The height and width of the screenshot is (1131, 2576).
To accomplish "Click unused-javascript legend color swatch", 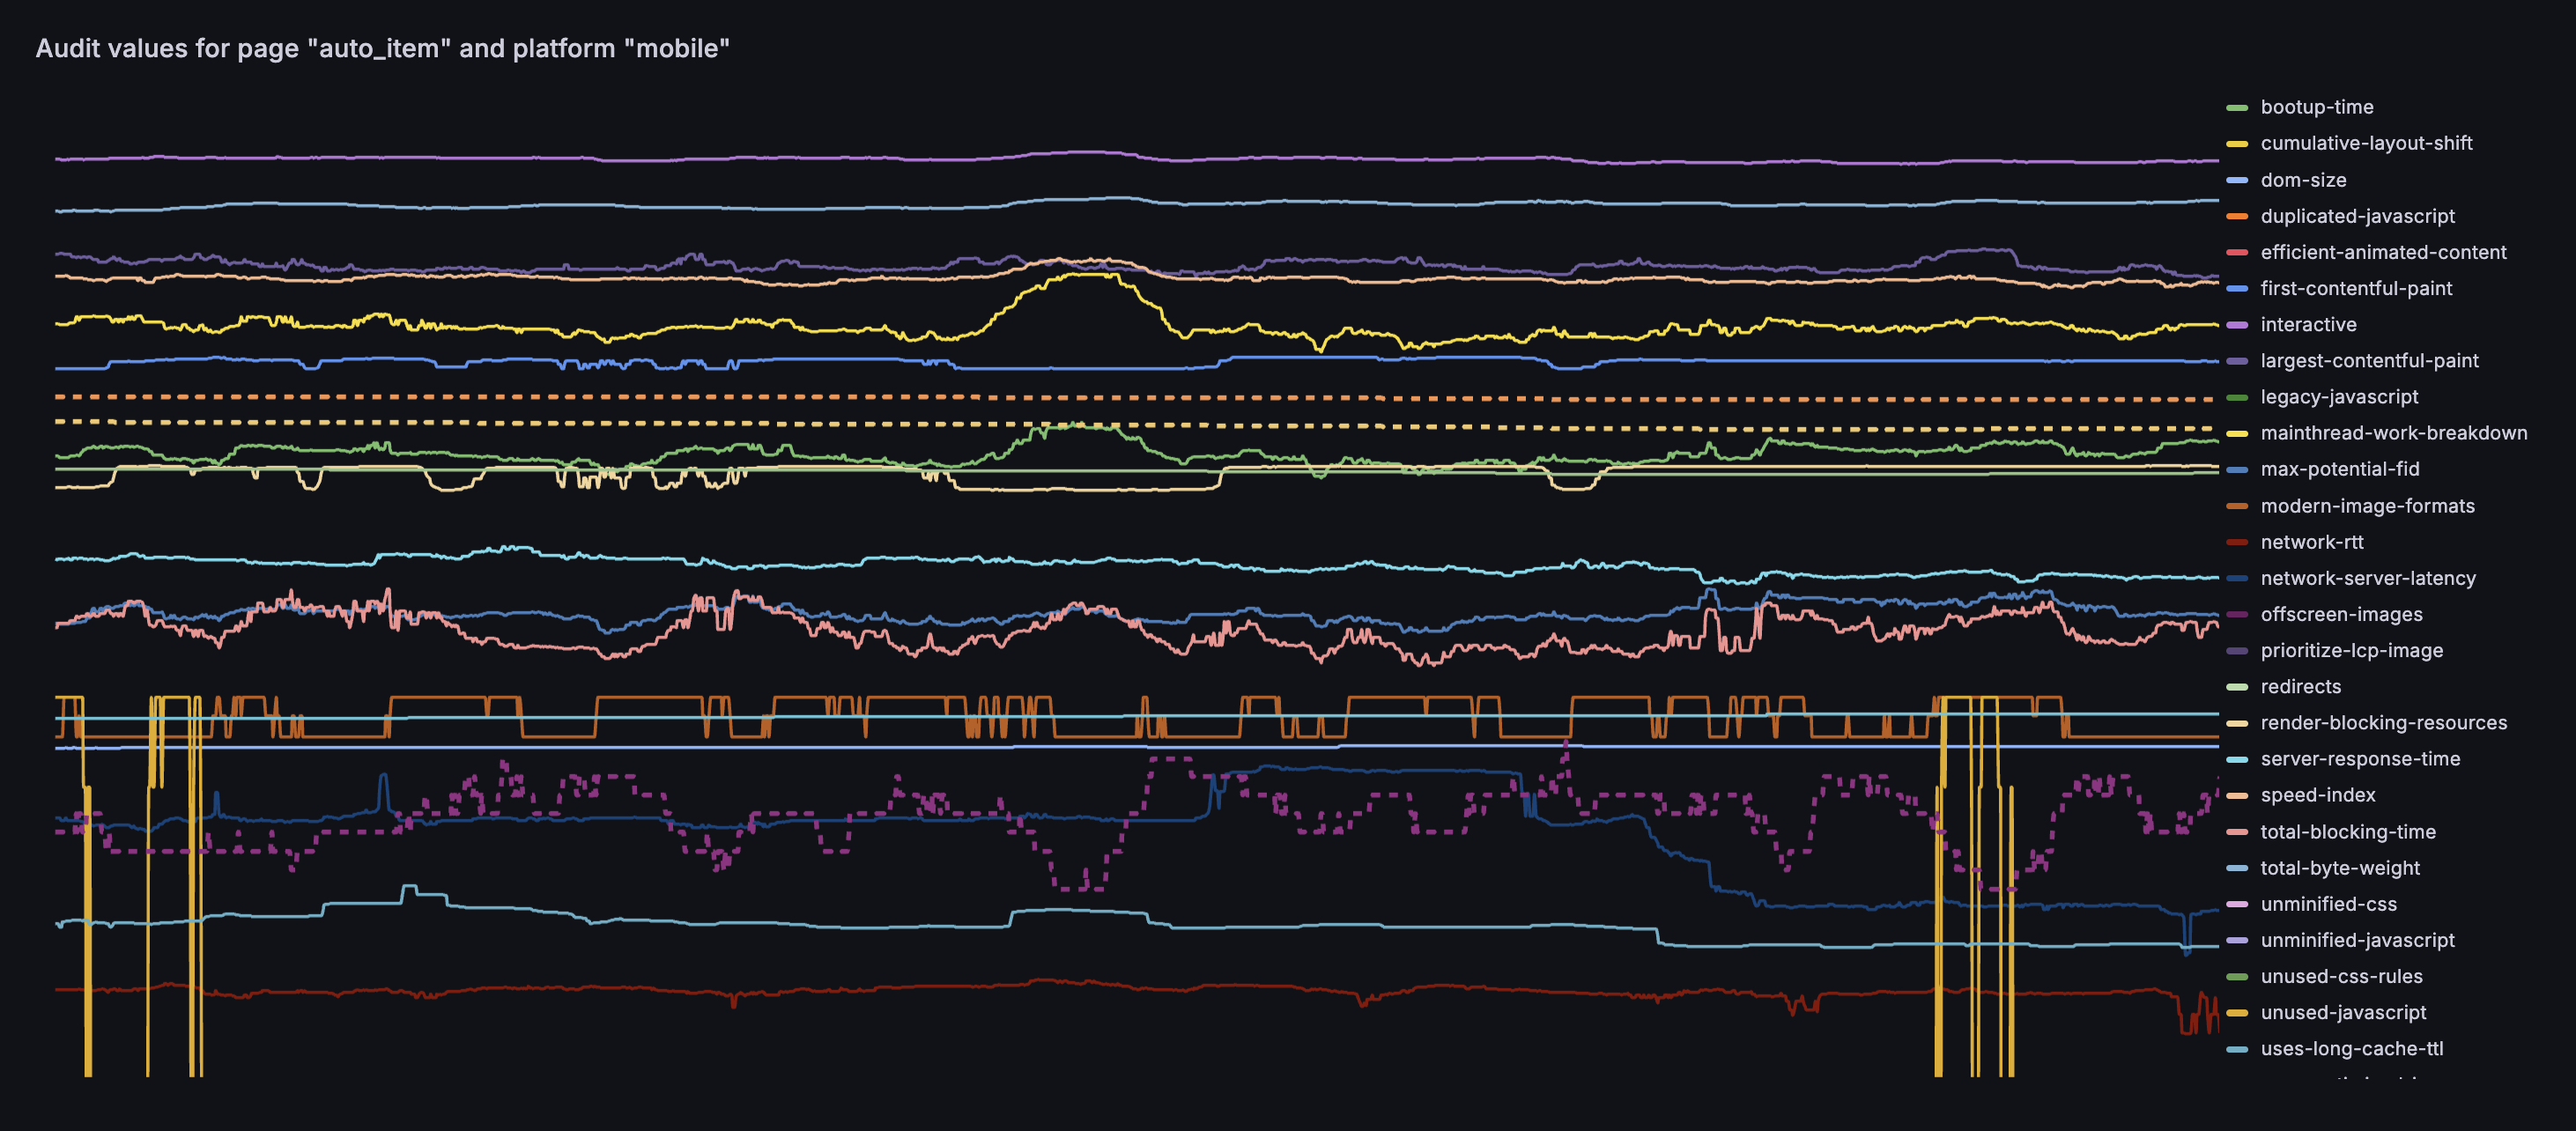I will 2237,1013.
